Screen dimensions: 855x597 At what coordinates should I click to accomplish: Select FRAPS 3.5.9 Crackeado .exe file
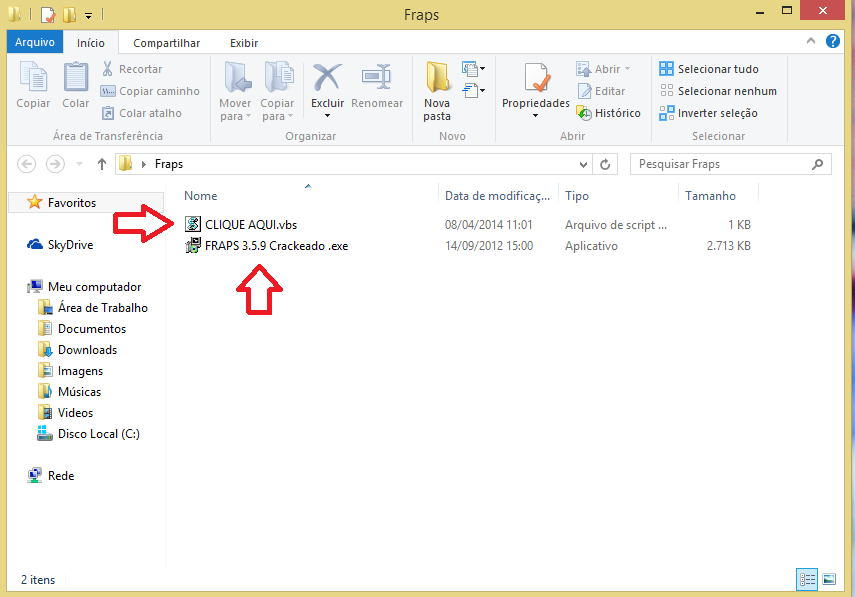click(266, 246)
